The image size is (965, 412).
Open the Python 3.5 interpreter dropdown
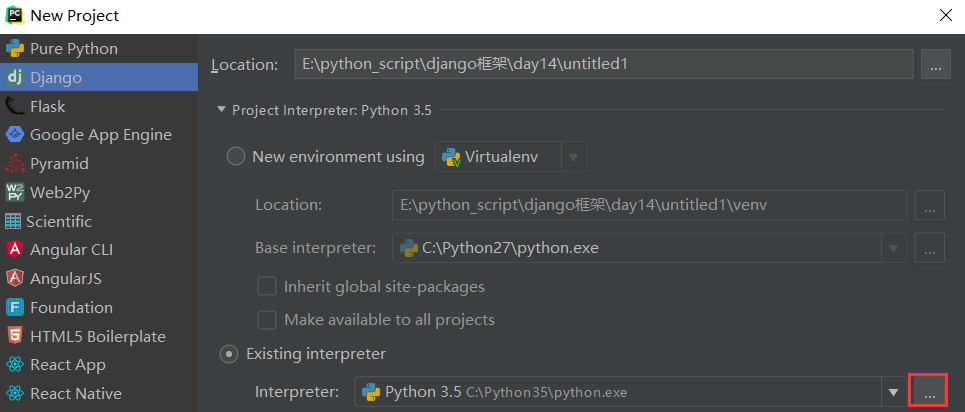point(893,392)
